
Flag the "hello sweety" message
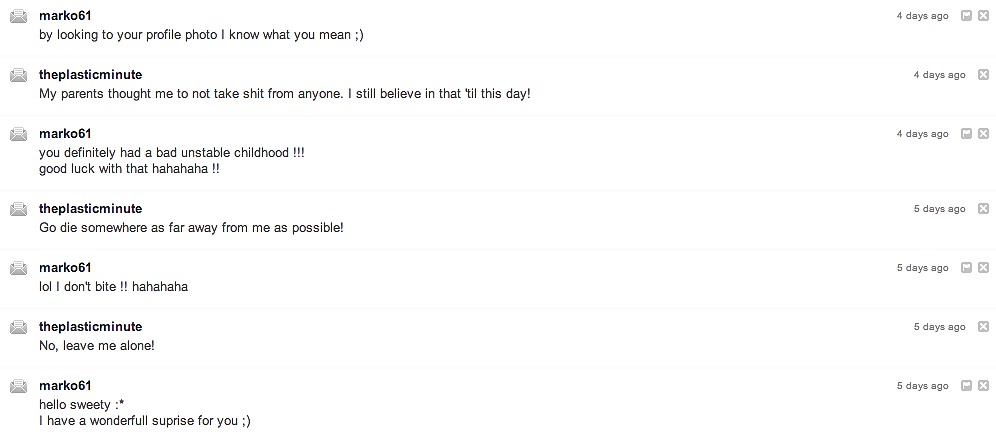966,386
